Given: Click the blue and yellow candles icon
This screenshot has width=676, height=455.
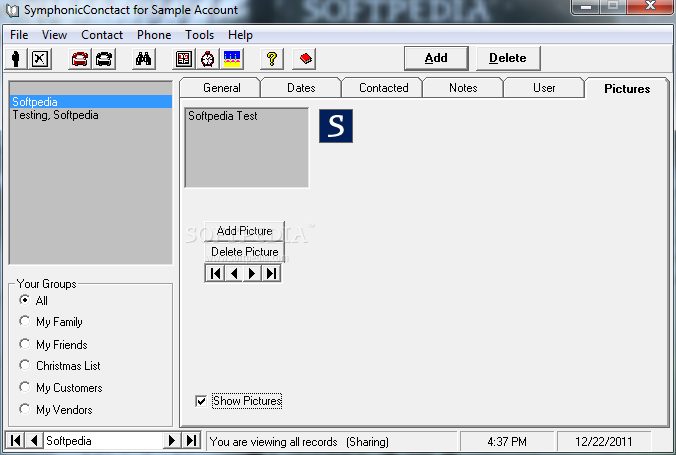Looking at the screenshot, I should pos(232,59).
